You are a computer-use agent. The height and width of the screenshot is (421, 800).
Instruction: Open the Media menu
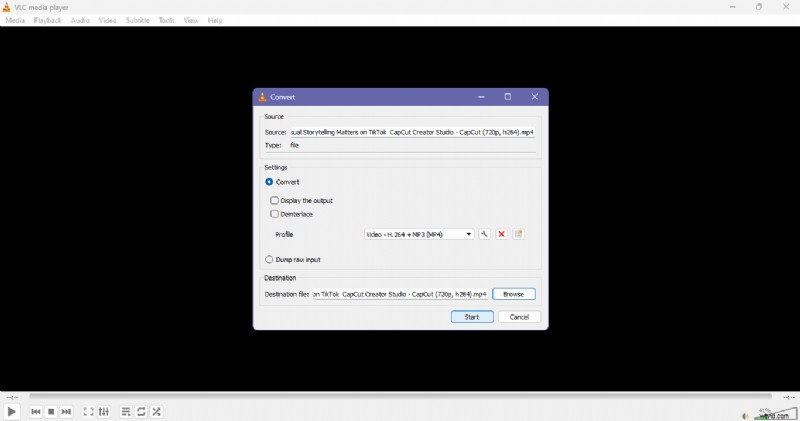coord(15,20)
